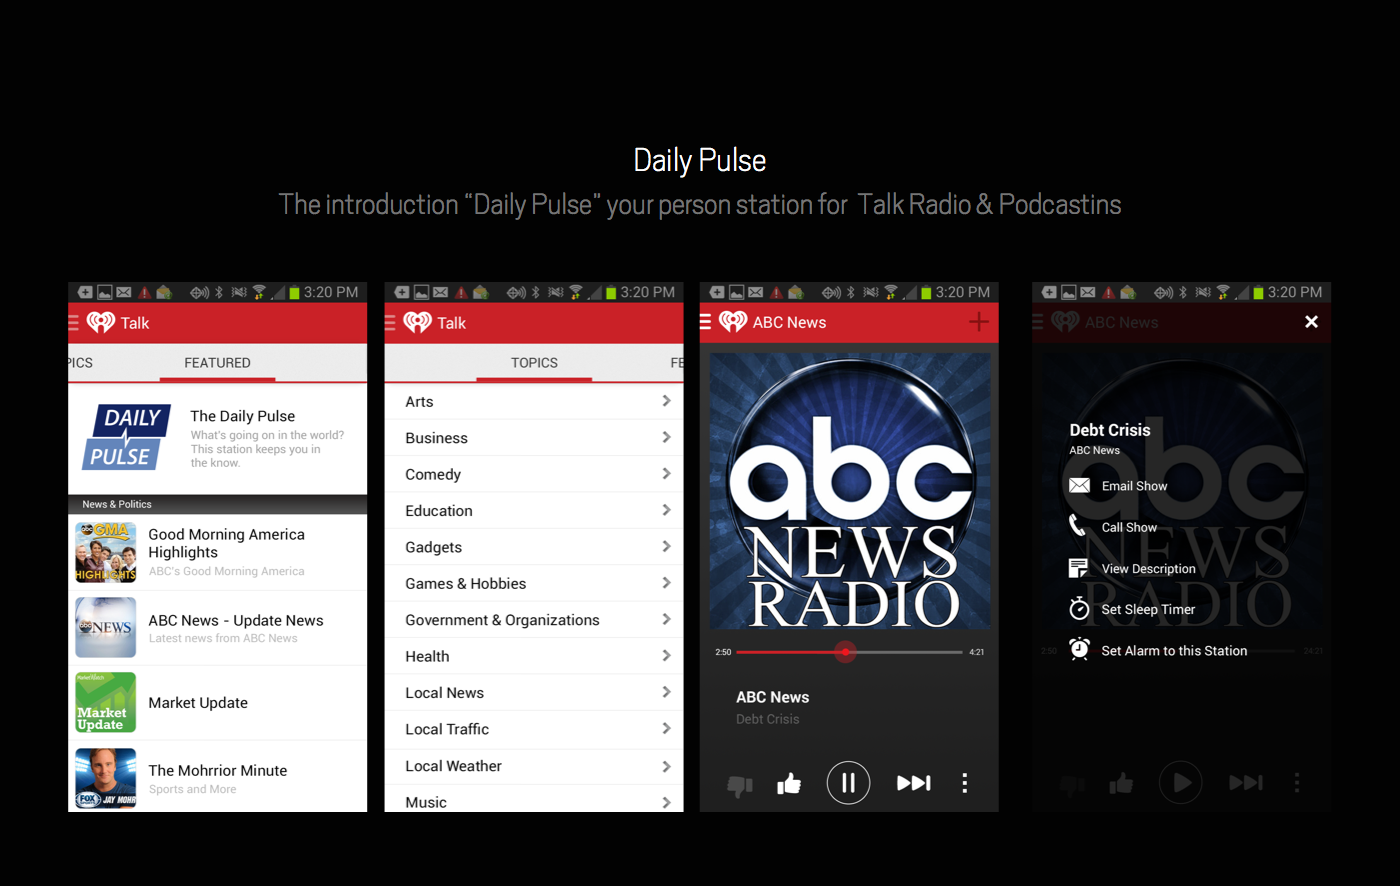
Task: Tap the plus icon in ABC News header
Action: [x=979, y=322]
